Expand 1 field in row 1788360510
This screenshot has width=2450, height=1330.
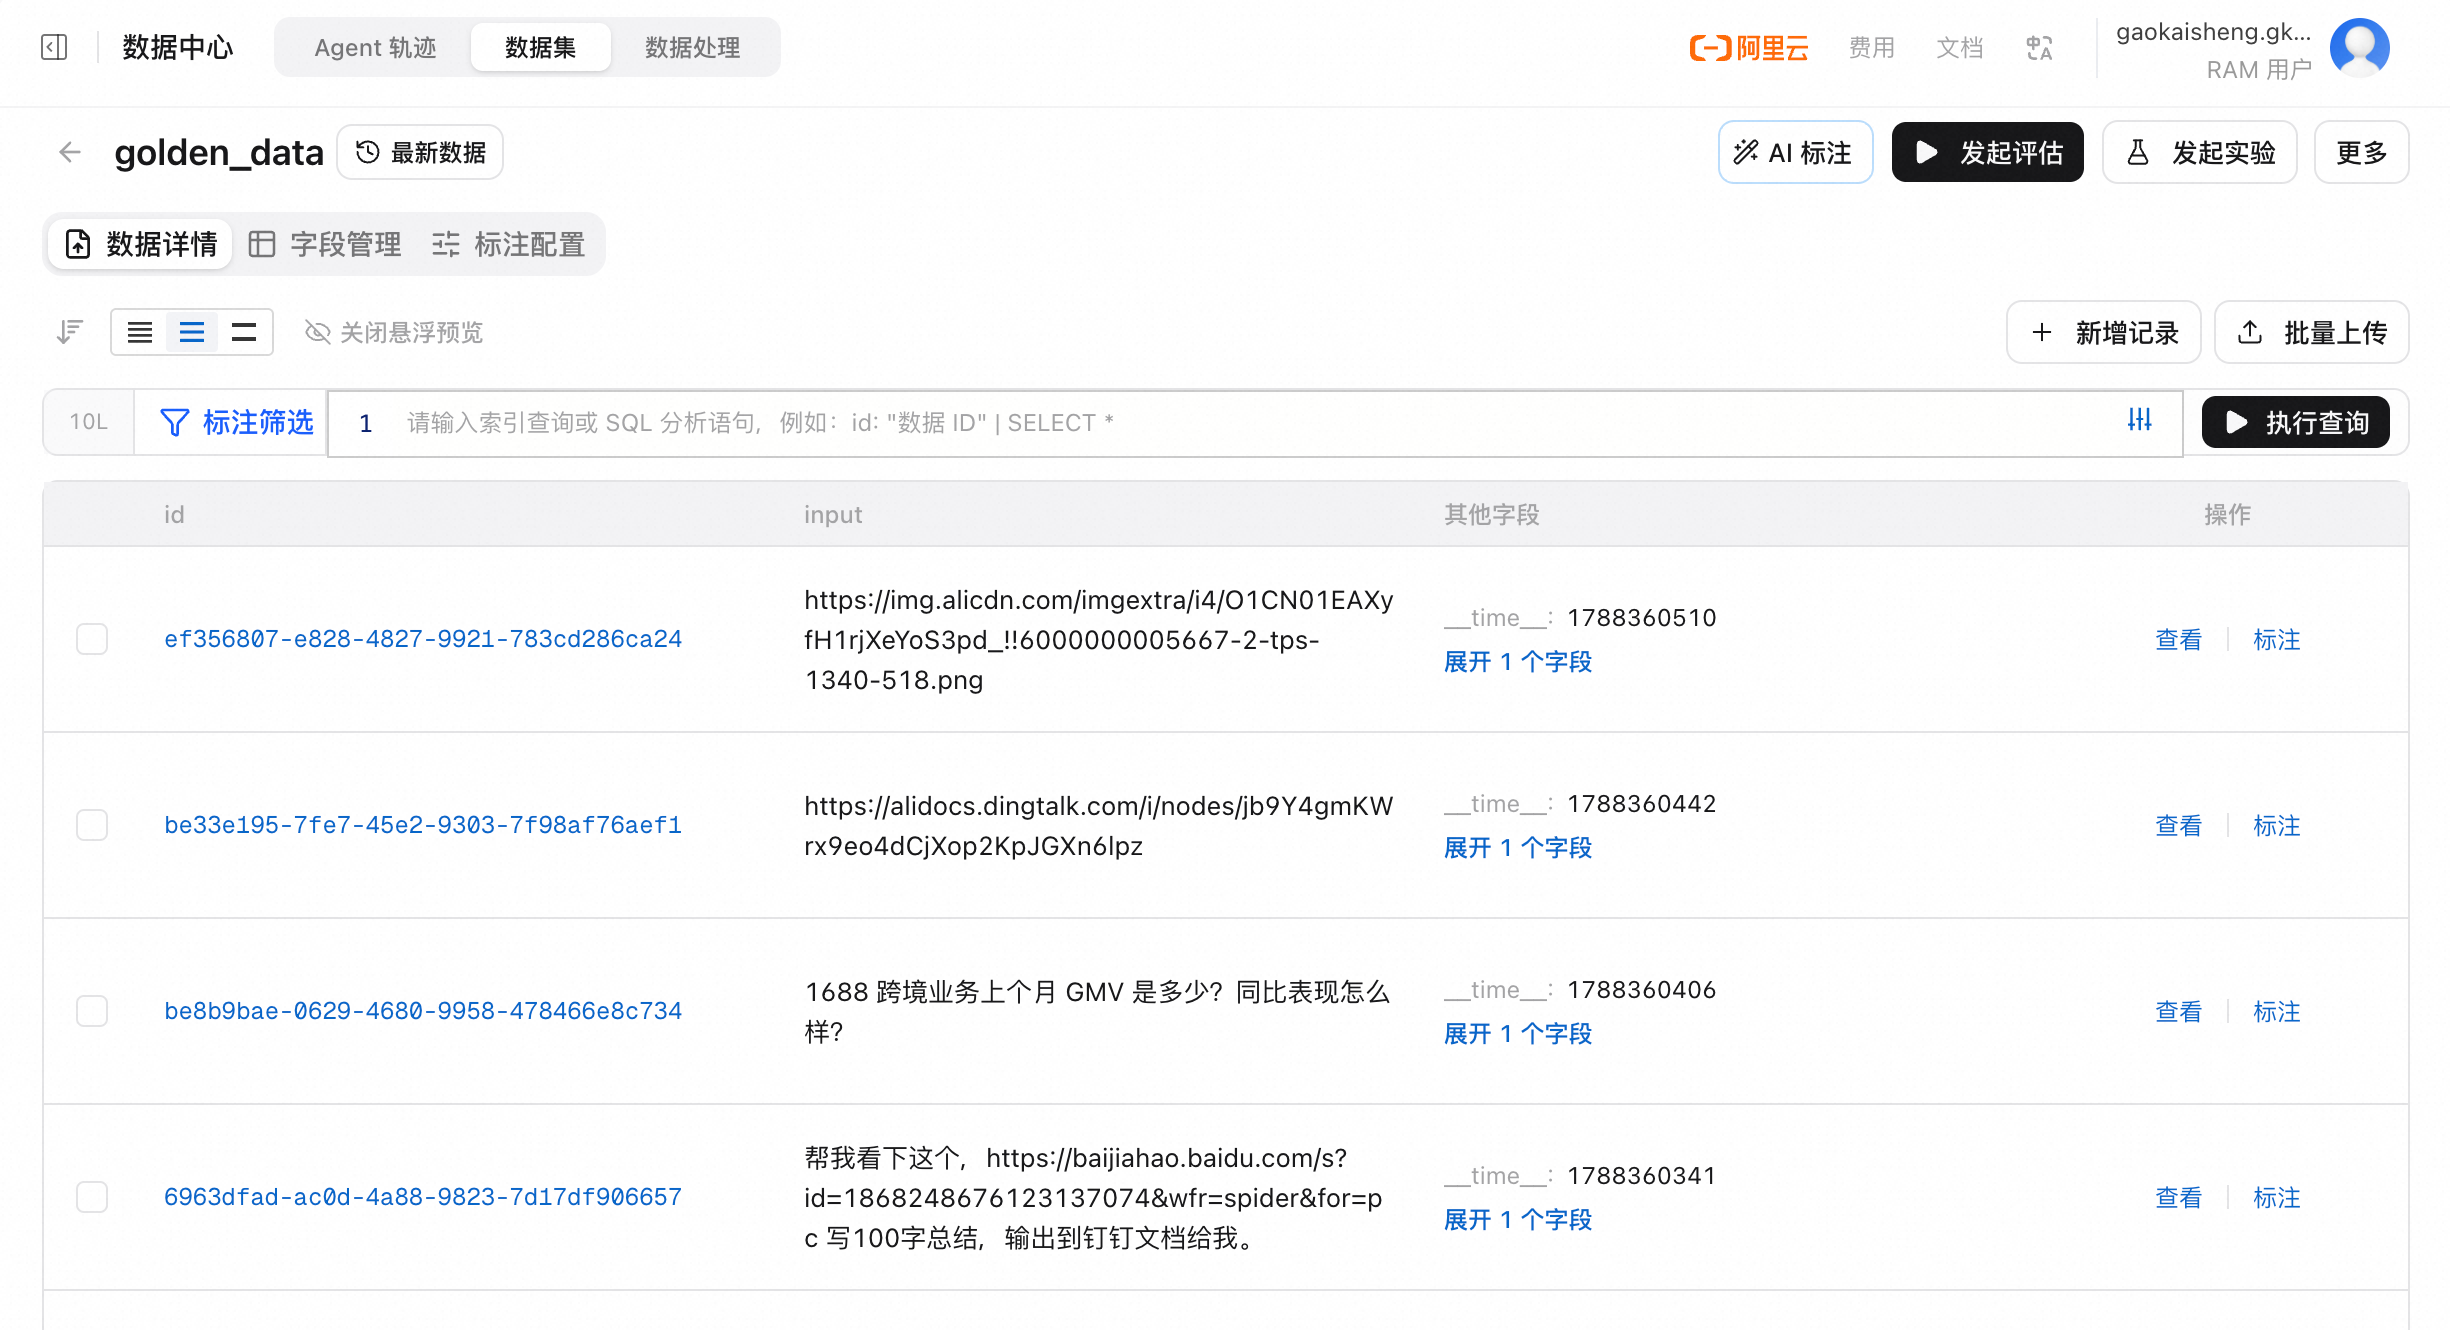click(1517, 661)
